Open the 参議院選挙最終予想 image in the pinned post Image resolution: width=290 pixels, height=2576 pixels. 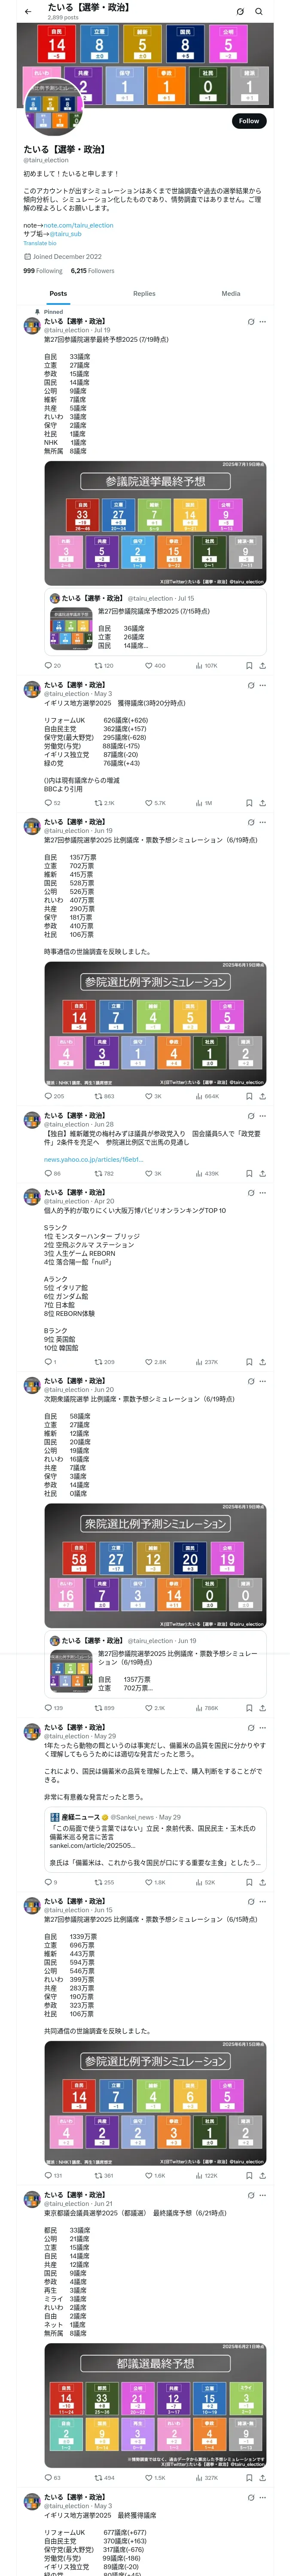coord(155,523)
